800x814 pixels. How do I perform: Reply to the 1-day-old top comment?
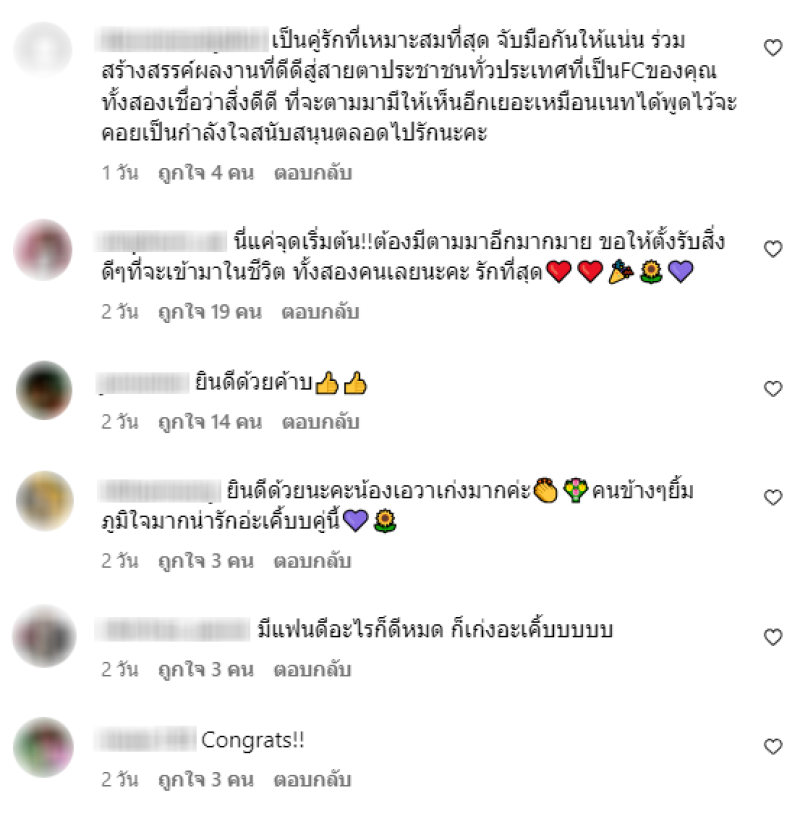[313, 173]
